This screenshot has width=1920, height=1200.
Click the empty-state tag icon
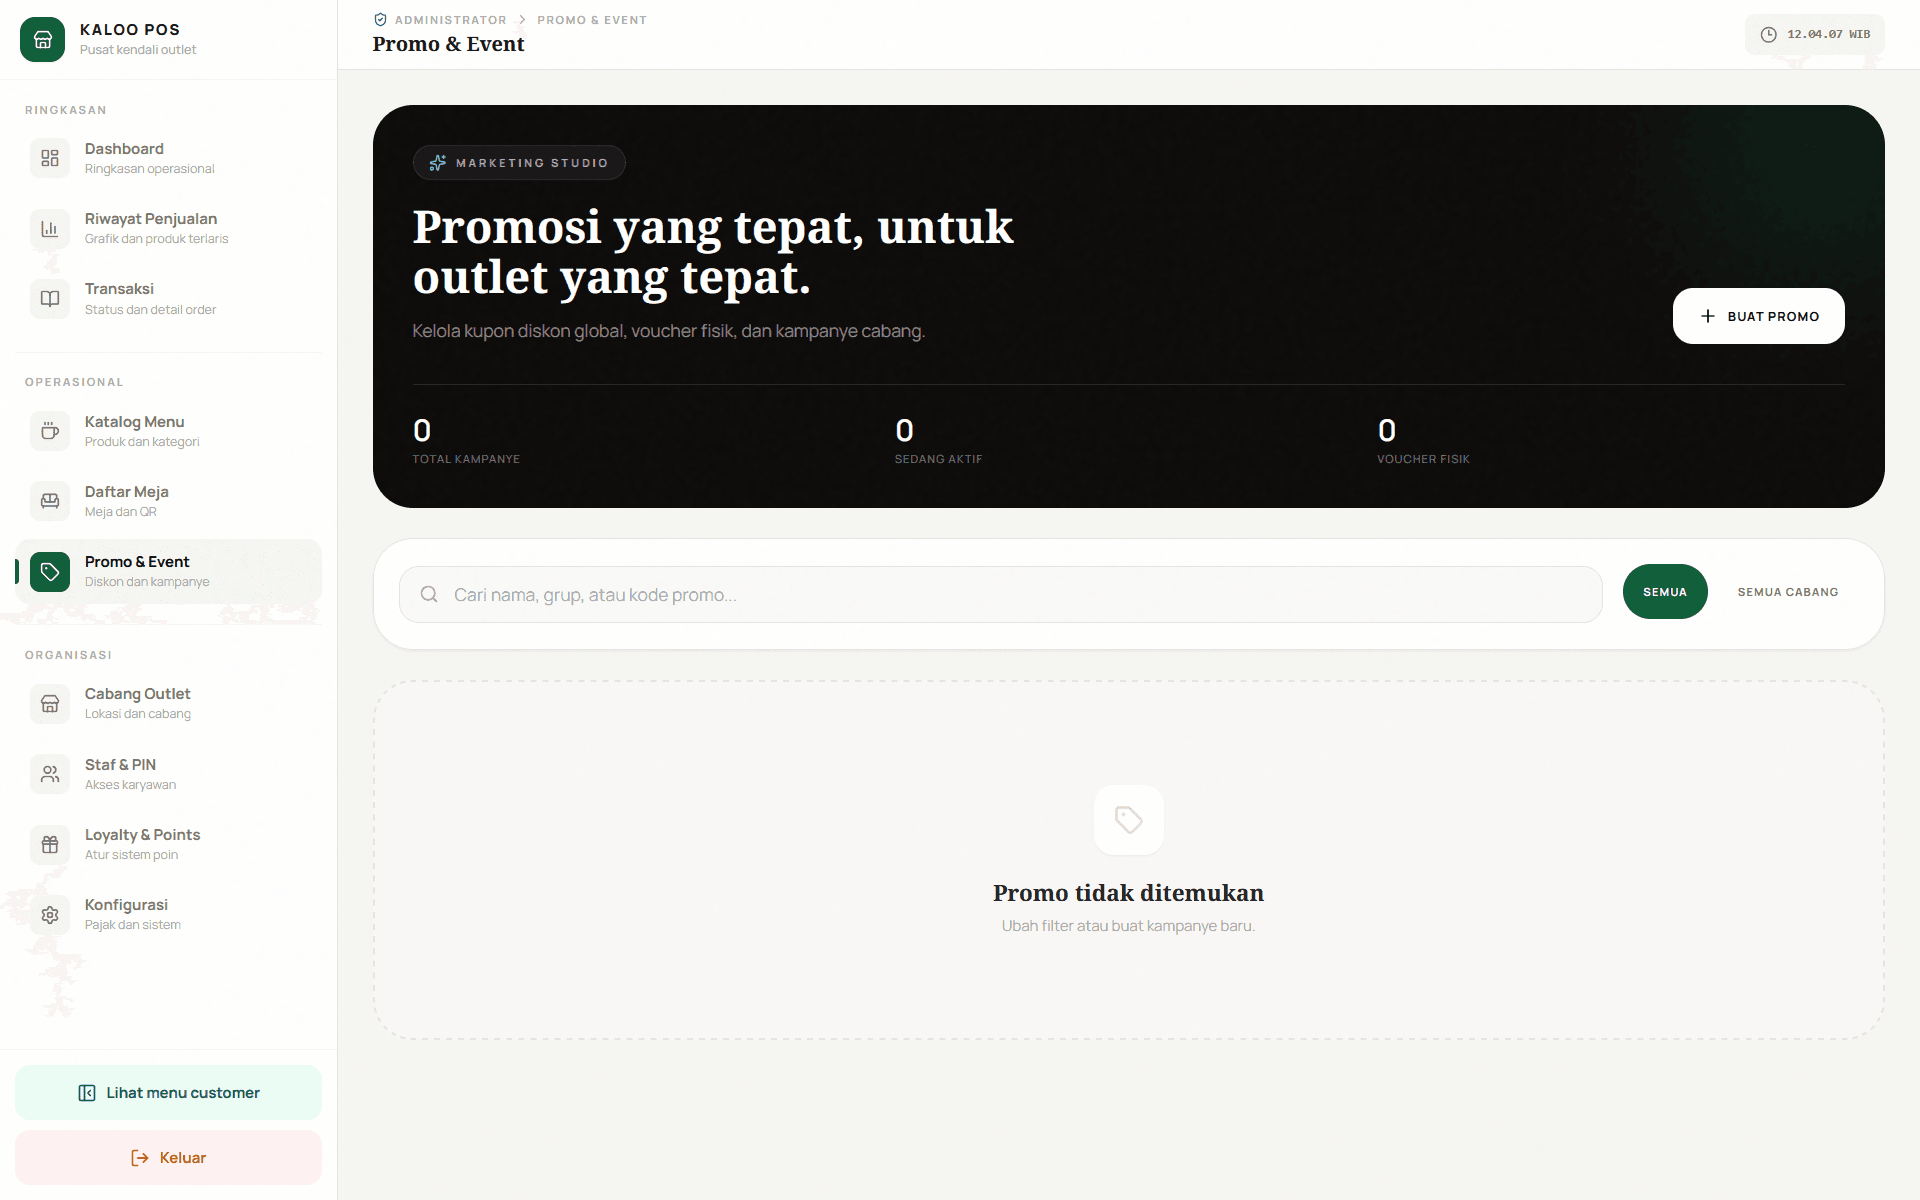tap(1129, 820)
